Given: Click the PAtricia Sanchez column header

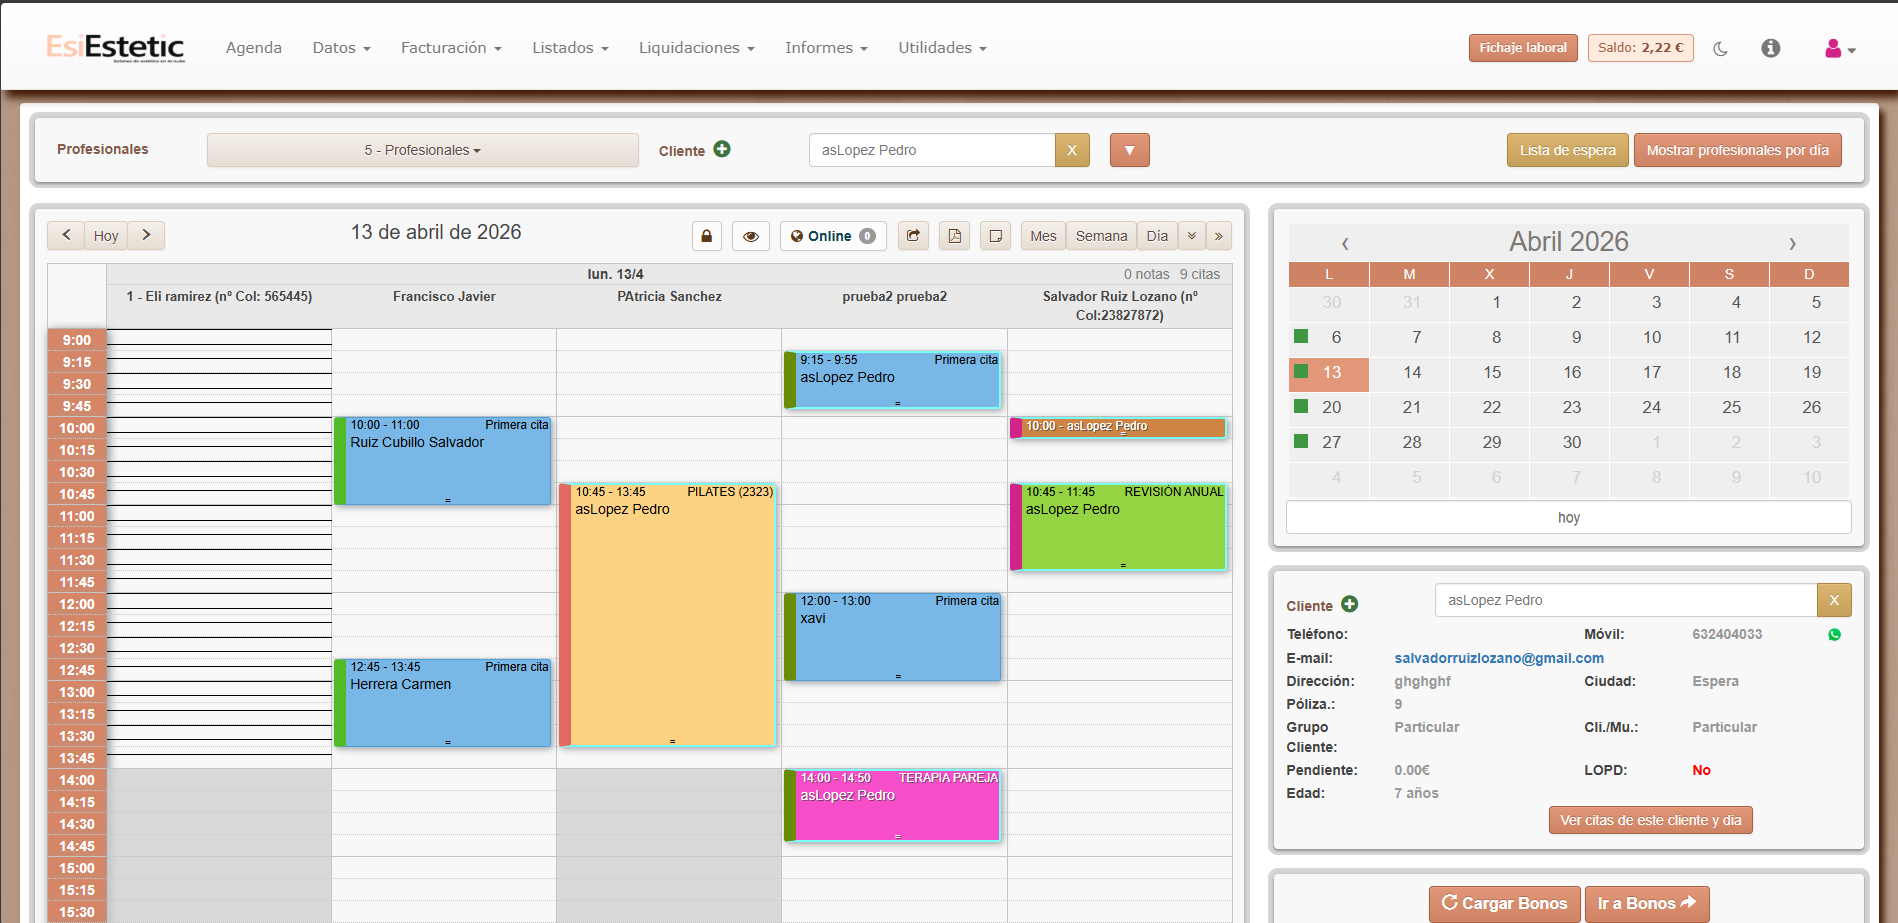Looking at the screenshot, I should tap(669, 296).
